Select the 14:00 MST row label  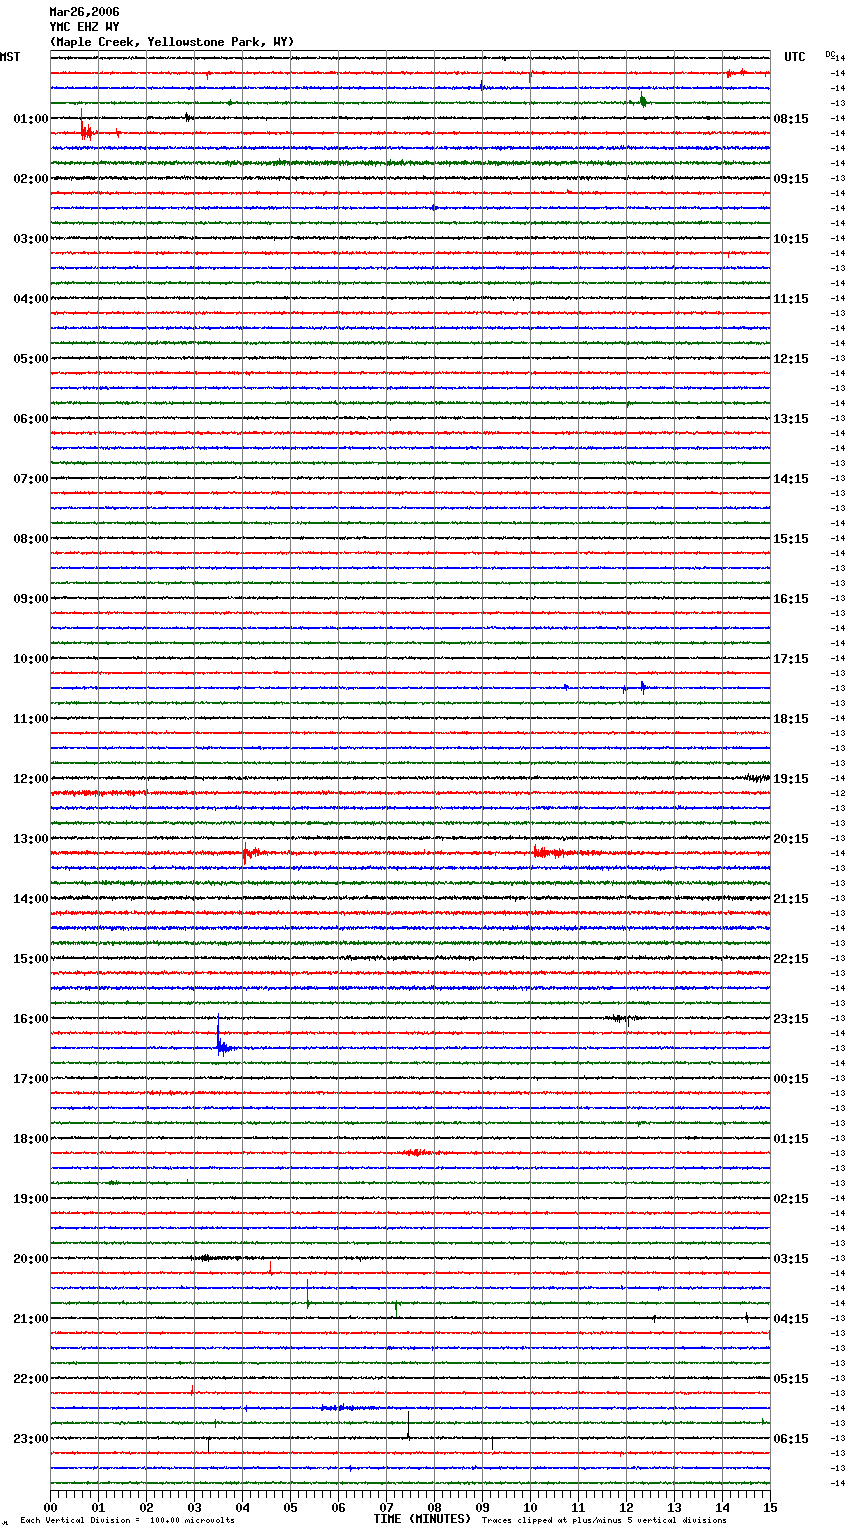pos(30,899)
